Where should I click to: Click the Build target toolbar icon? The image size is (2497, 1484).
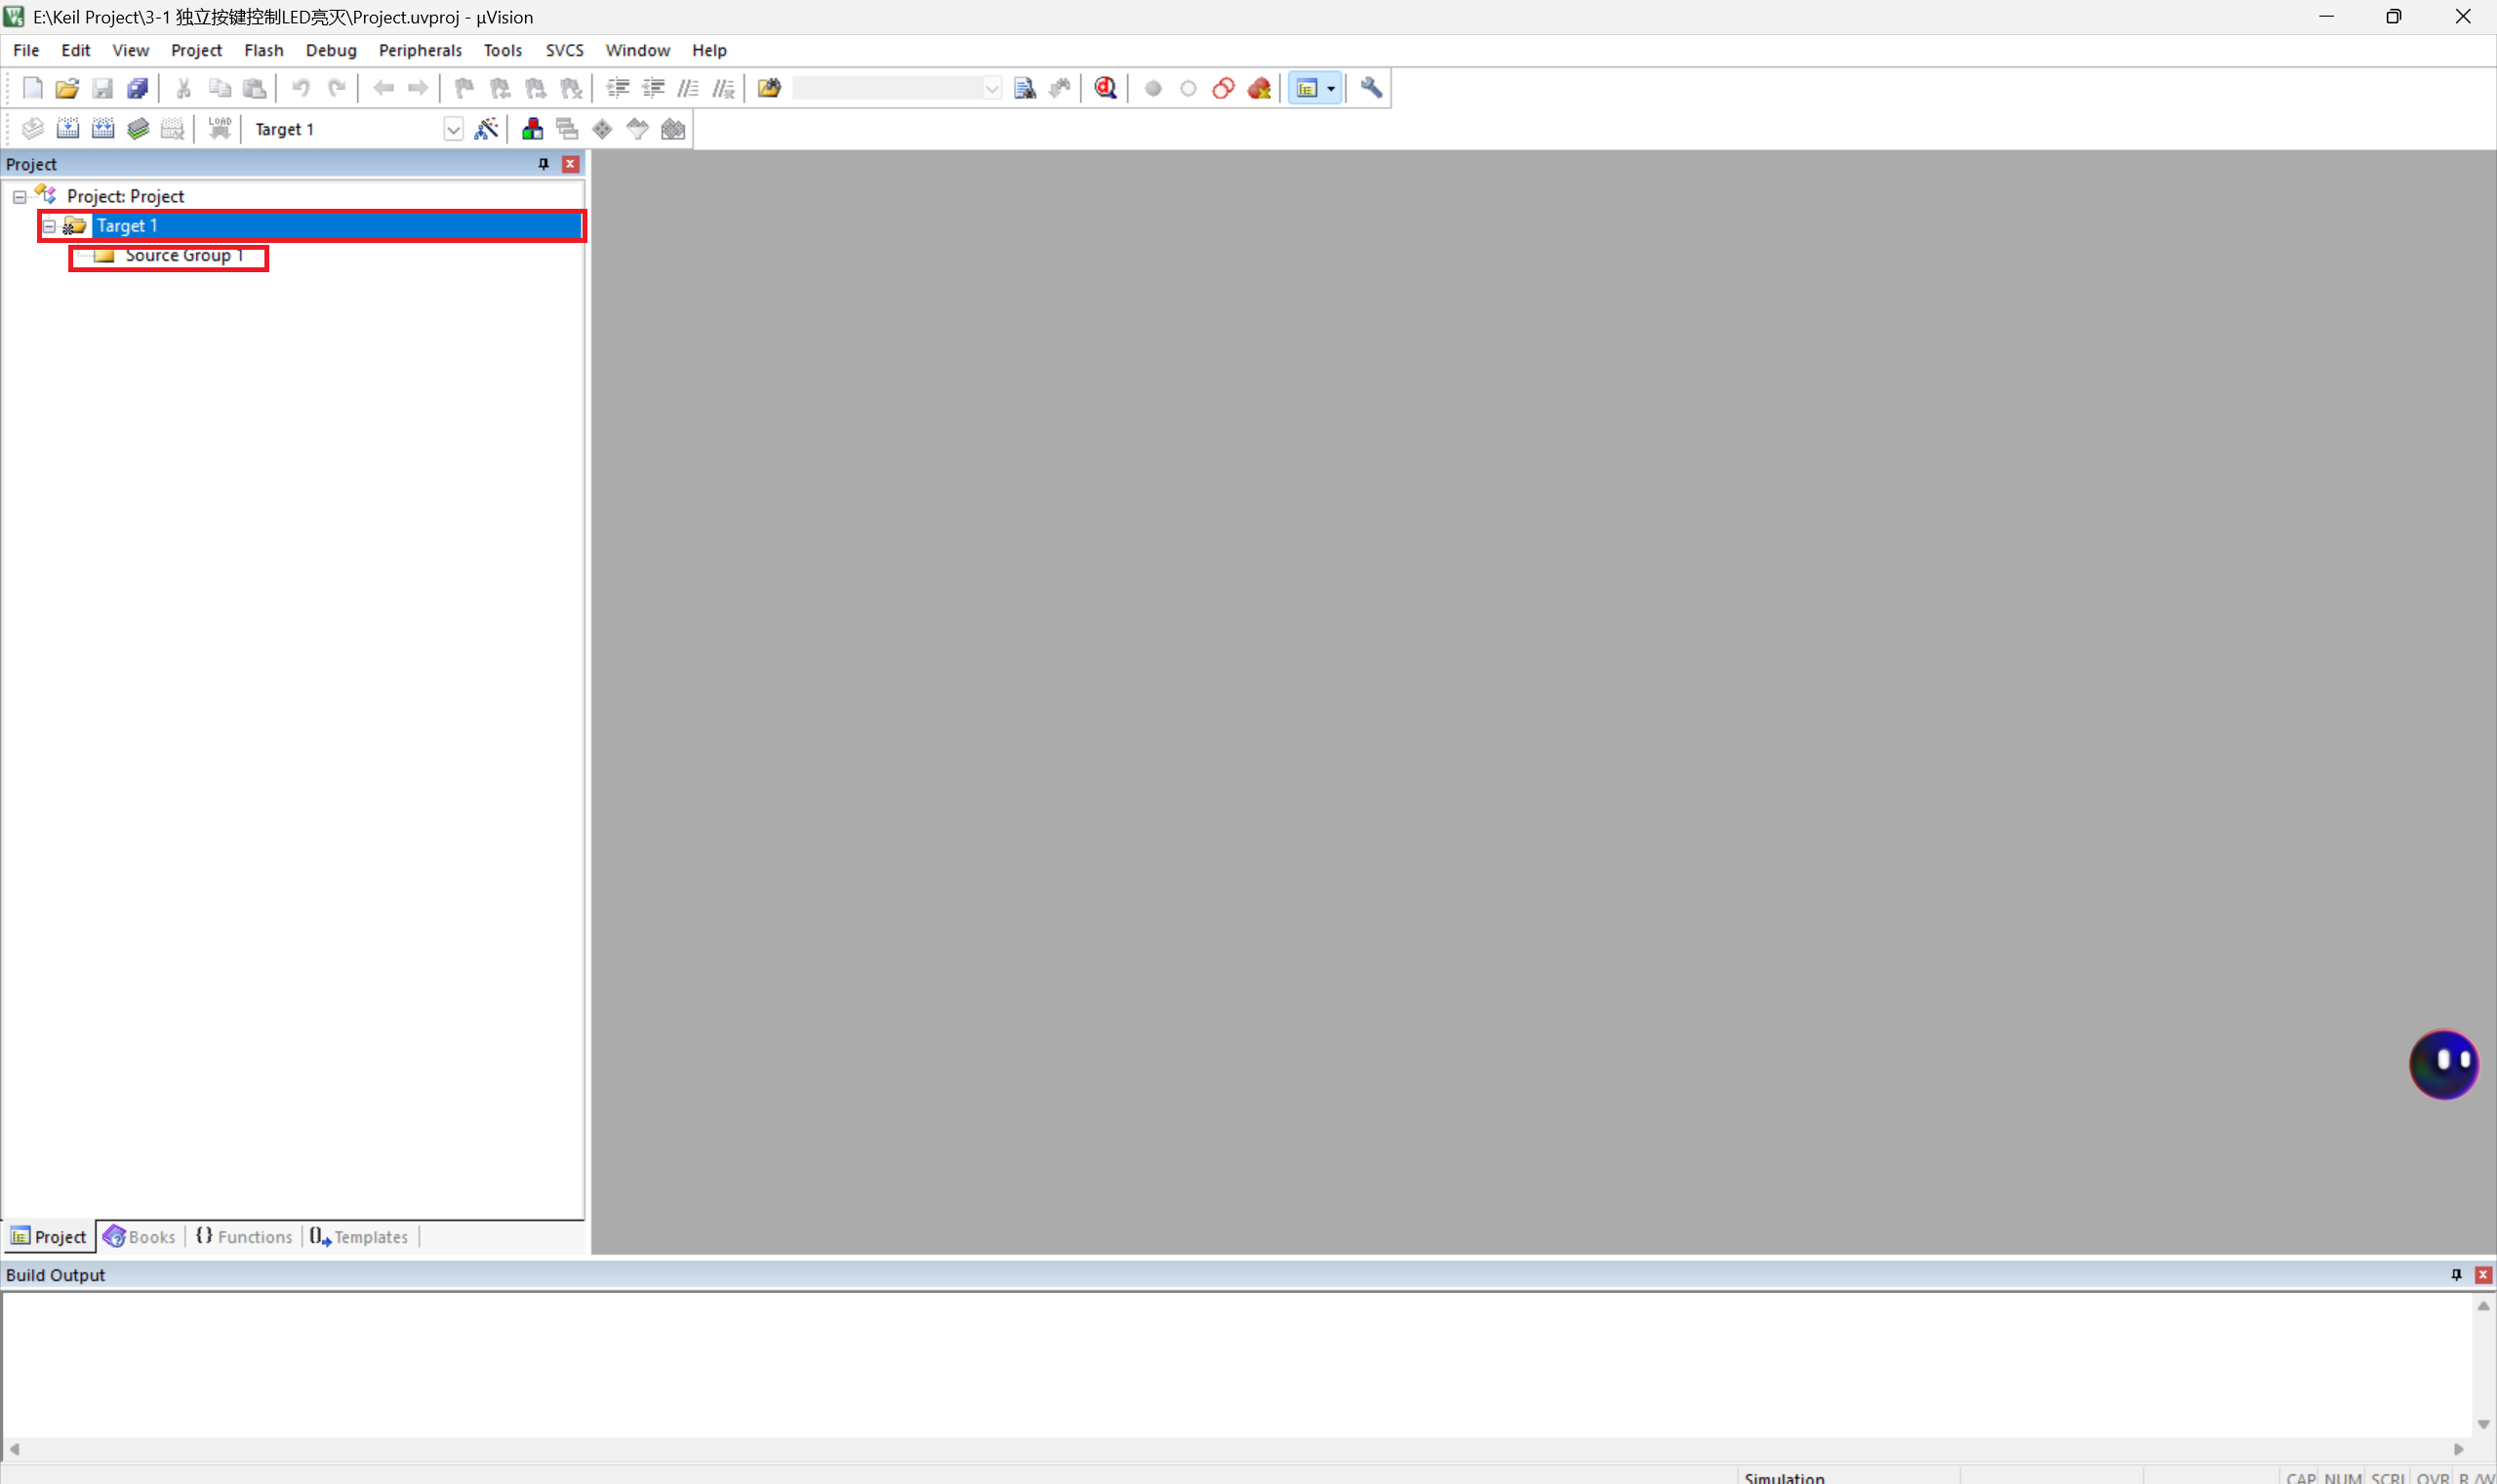(68, 129)
